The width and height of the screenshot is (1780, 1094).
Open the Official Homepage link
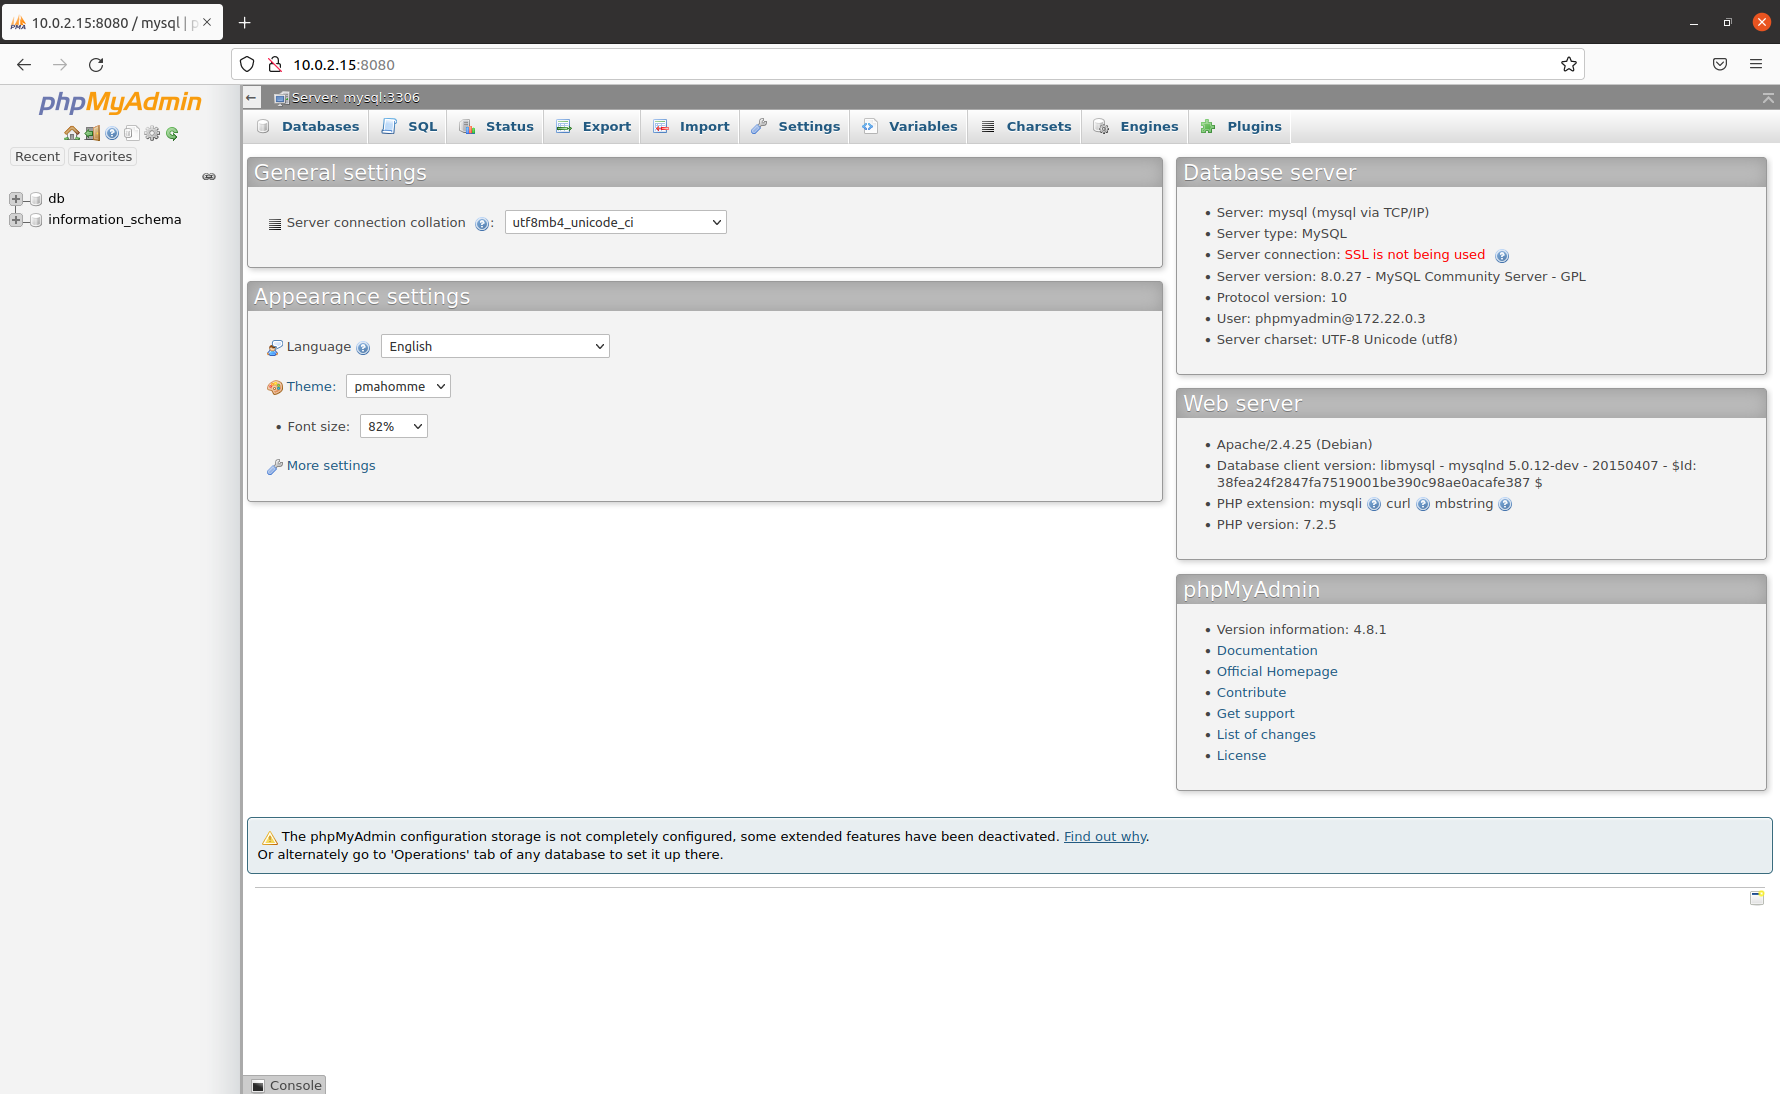coord(1277,672)
